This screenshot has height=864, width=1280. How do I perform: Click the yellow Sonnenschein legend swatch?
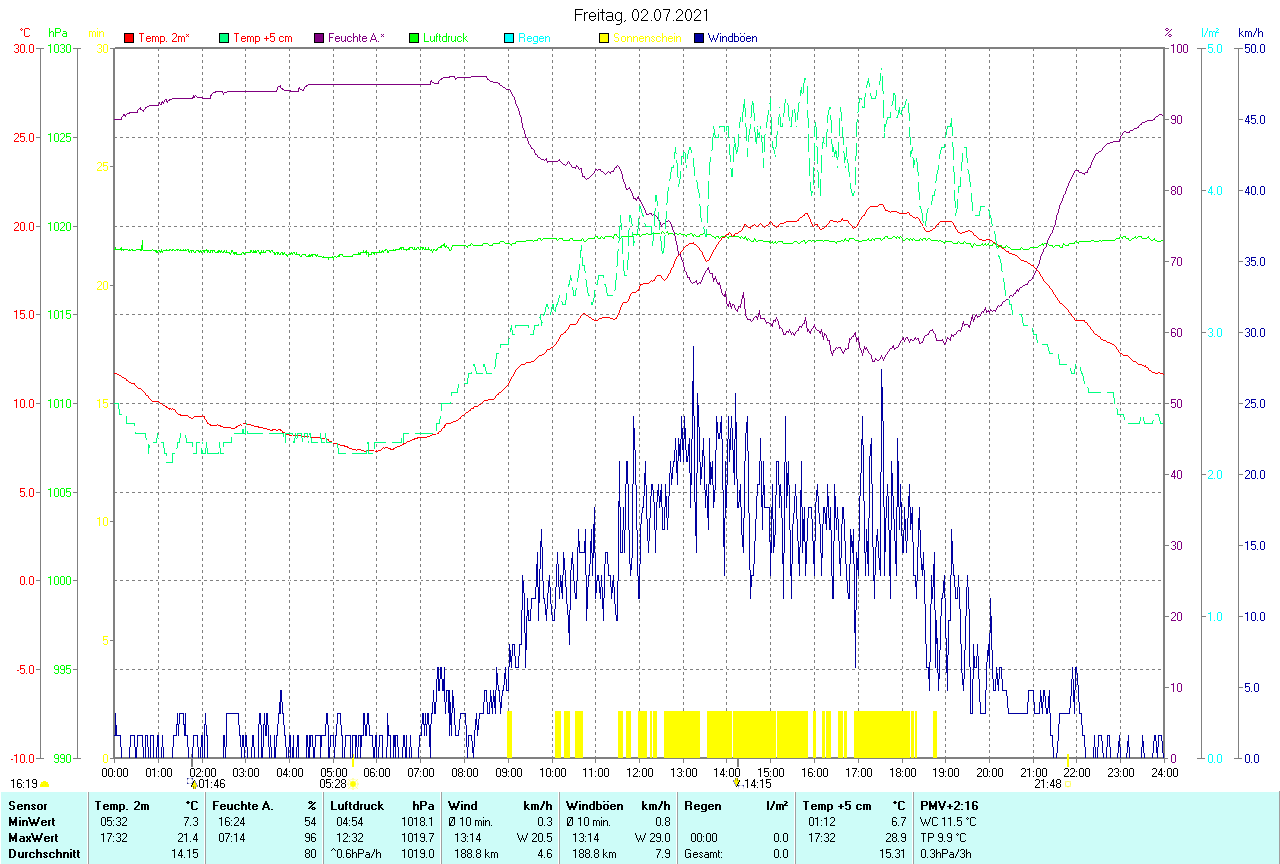(x=604, y=38)
